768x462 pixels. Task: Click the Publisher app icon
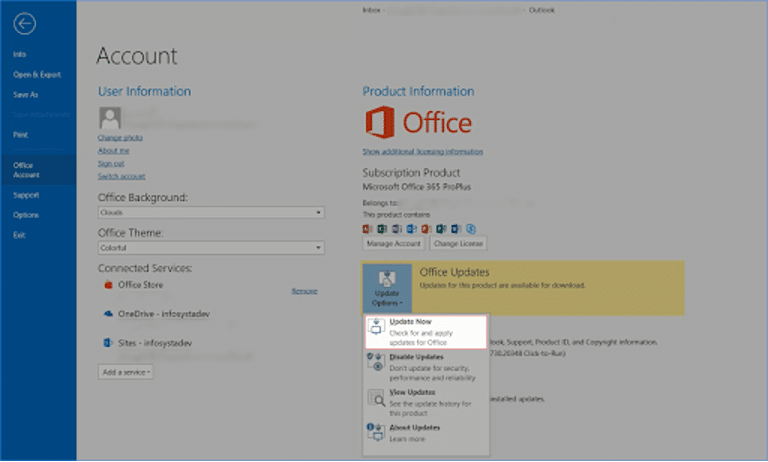coord(441,229)
